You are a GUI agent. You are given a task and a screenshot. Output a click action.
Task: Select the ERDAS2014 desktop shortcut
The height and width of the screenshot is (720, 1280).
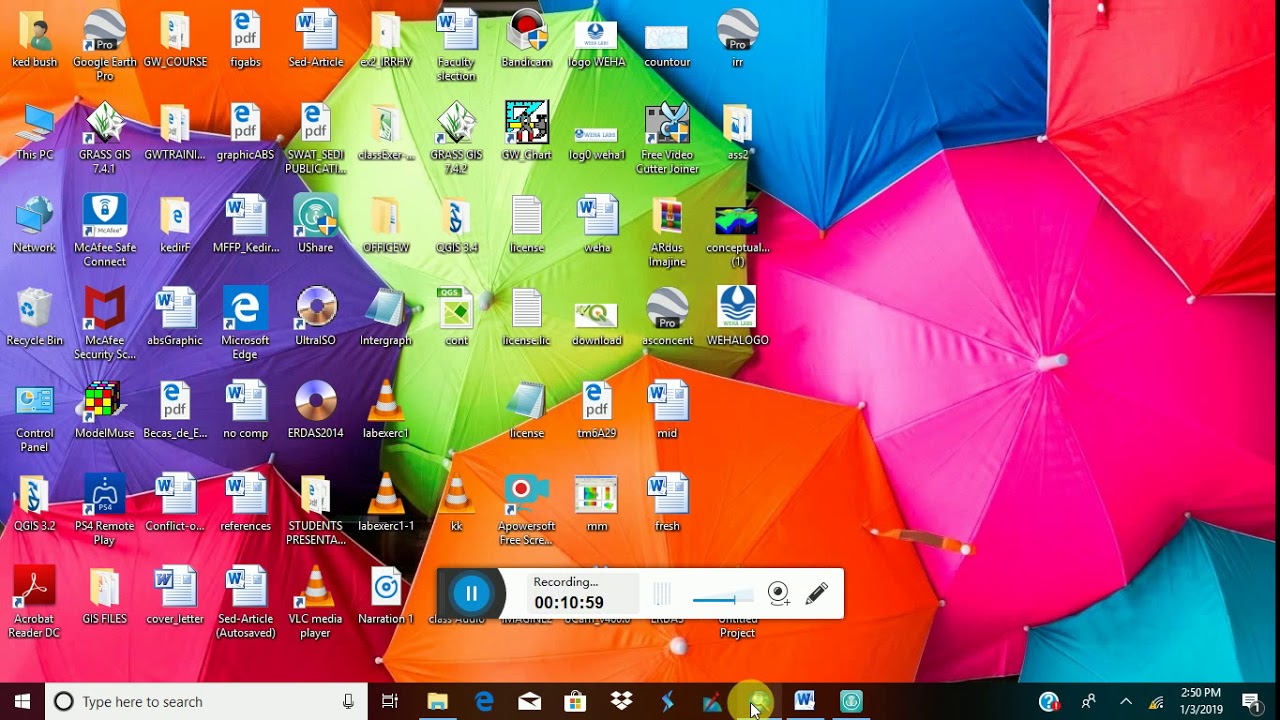click(x=316, y=410)
